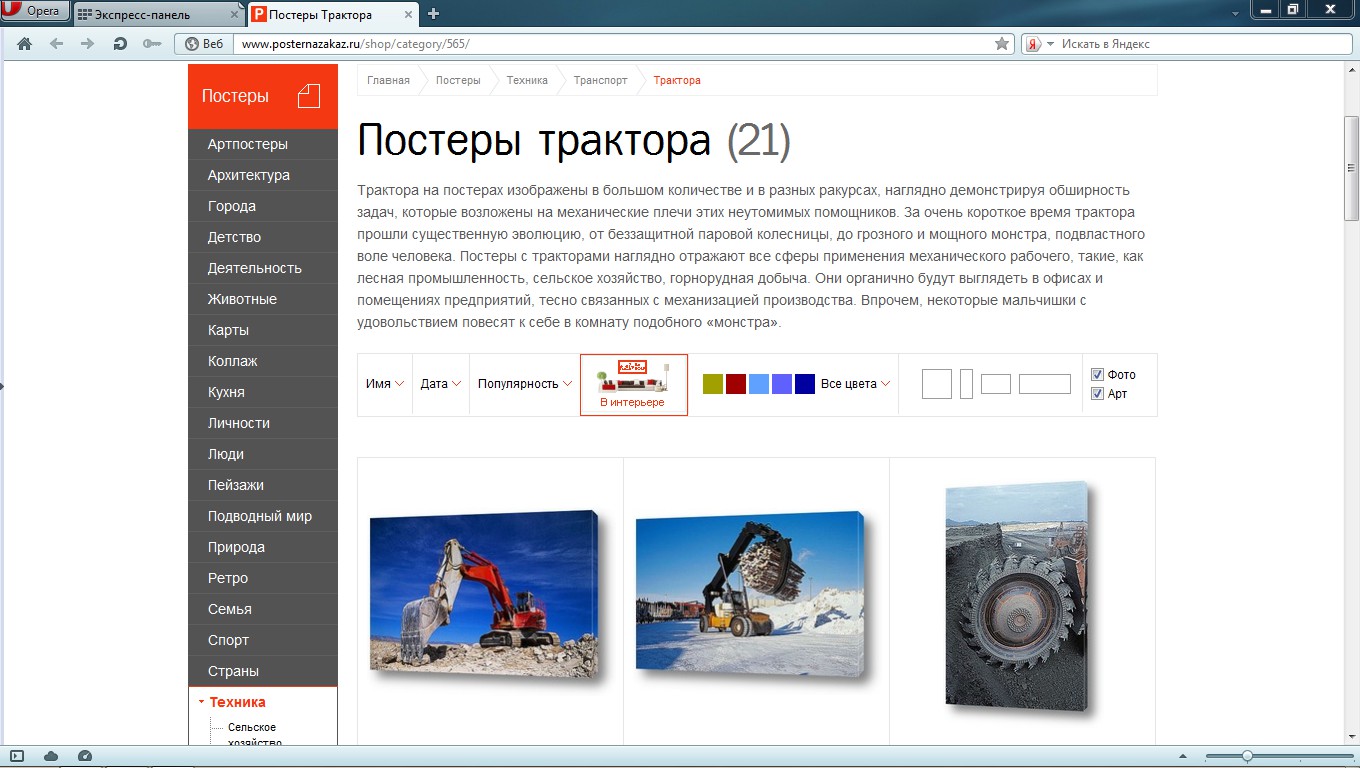Filter by the olive color swatch
This screenshot has height=768, width=1360.
click(712, 384)
